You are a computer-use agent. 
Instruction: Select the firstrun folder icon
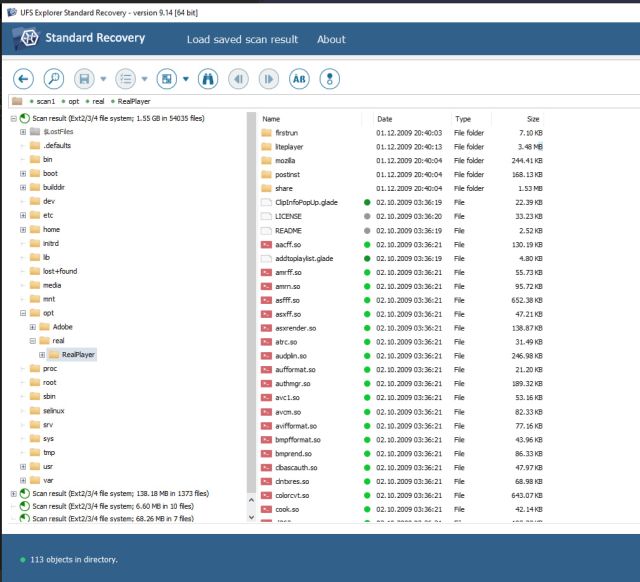(x=266, y=133)
